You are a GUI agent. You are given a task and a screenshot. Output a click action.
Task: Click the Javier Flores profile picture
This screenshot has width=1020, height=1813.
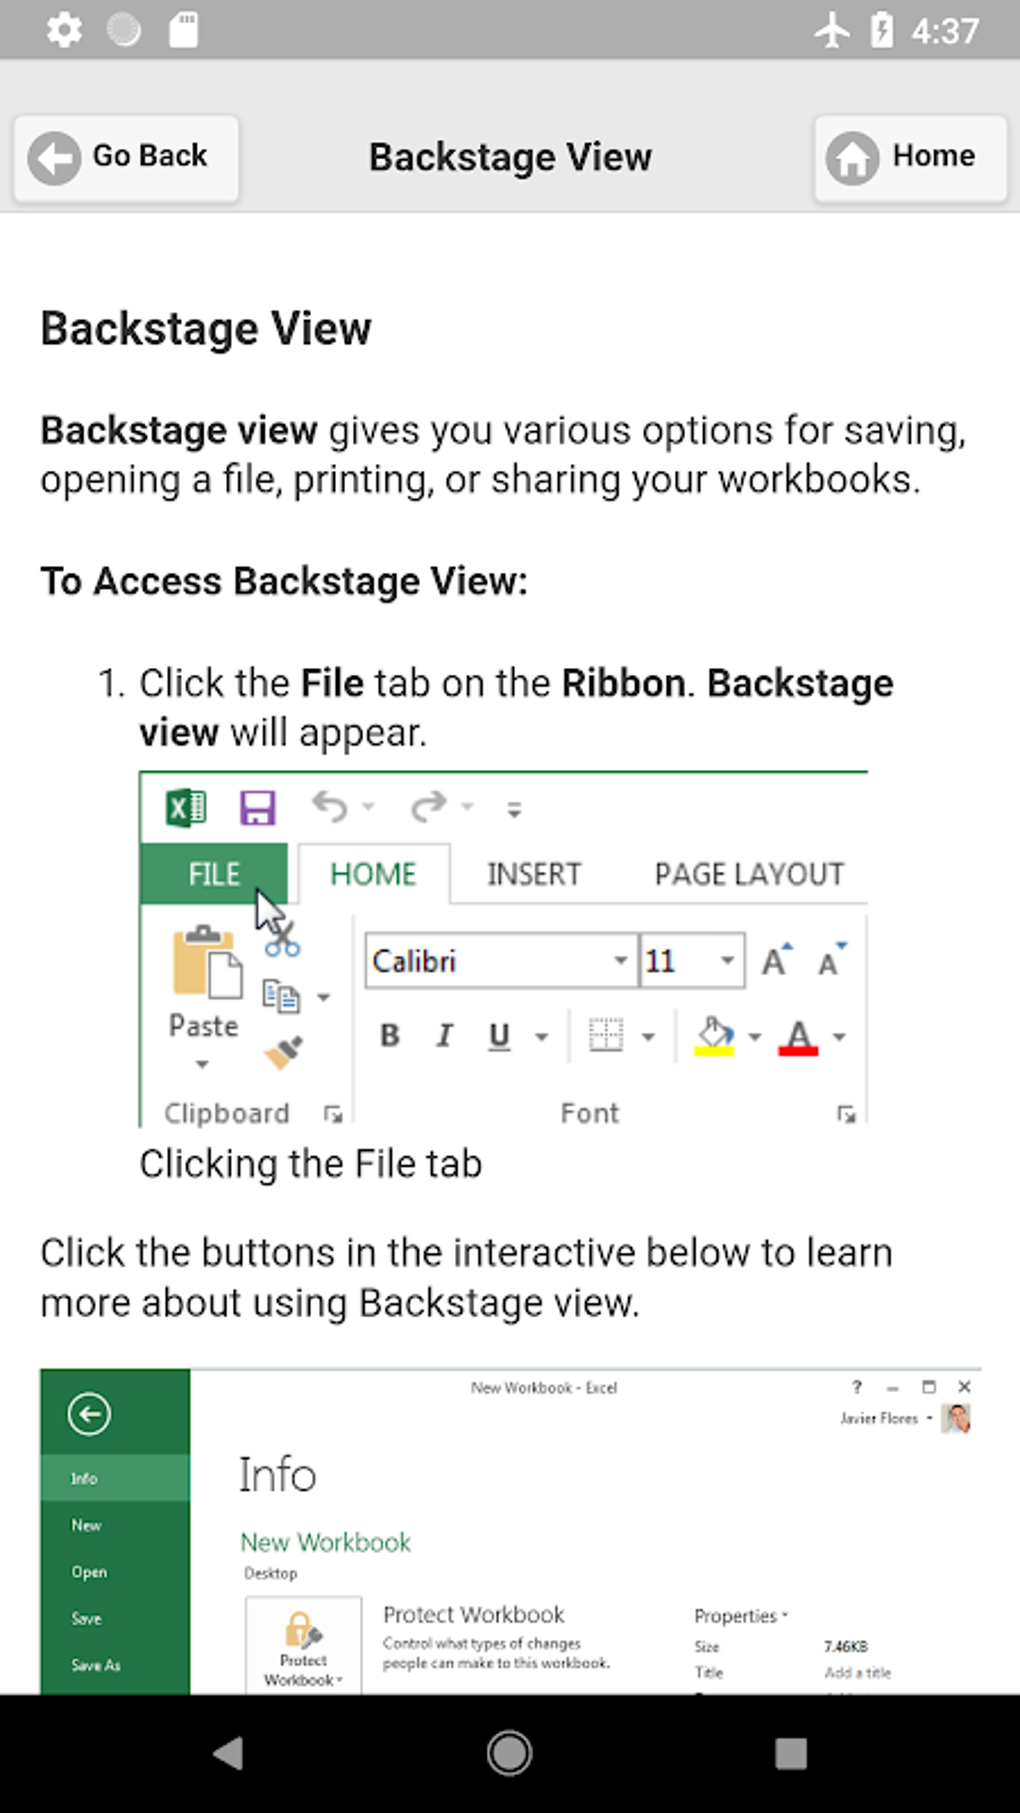(x=956, y=1417)
